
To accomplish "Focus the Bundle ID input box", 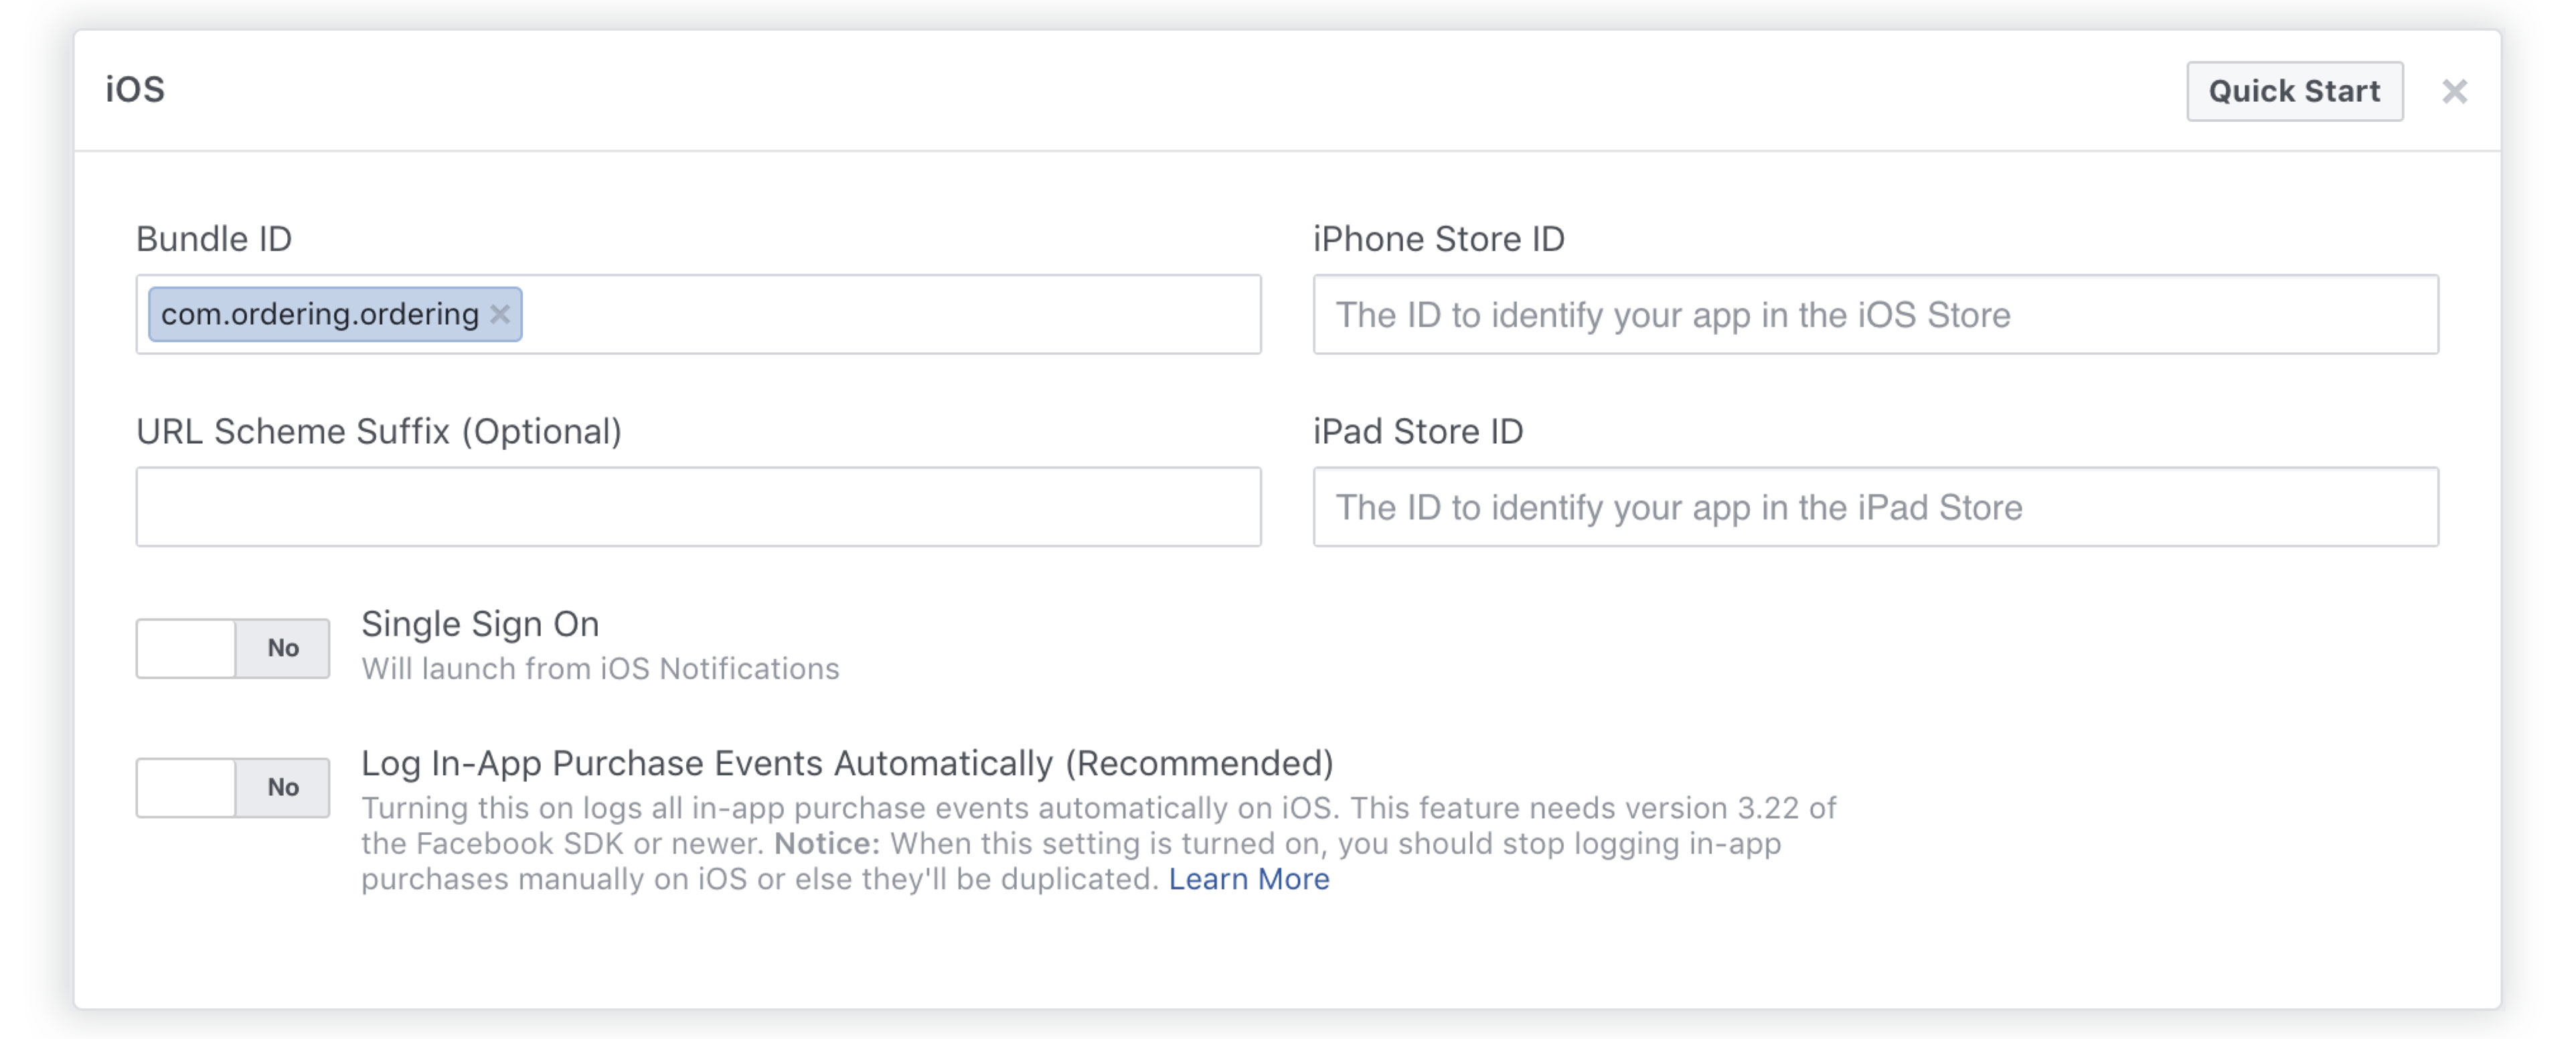I will (890, 314).
